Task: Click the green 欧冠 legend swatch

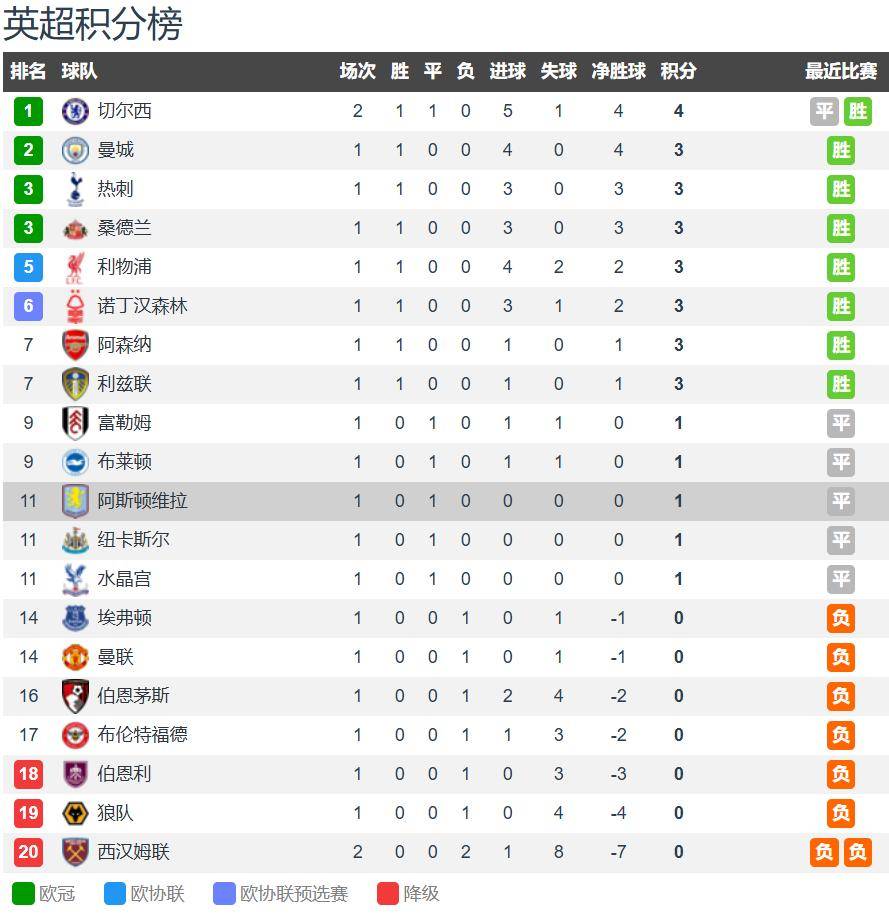Action: [23, 893]
